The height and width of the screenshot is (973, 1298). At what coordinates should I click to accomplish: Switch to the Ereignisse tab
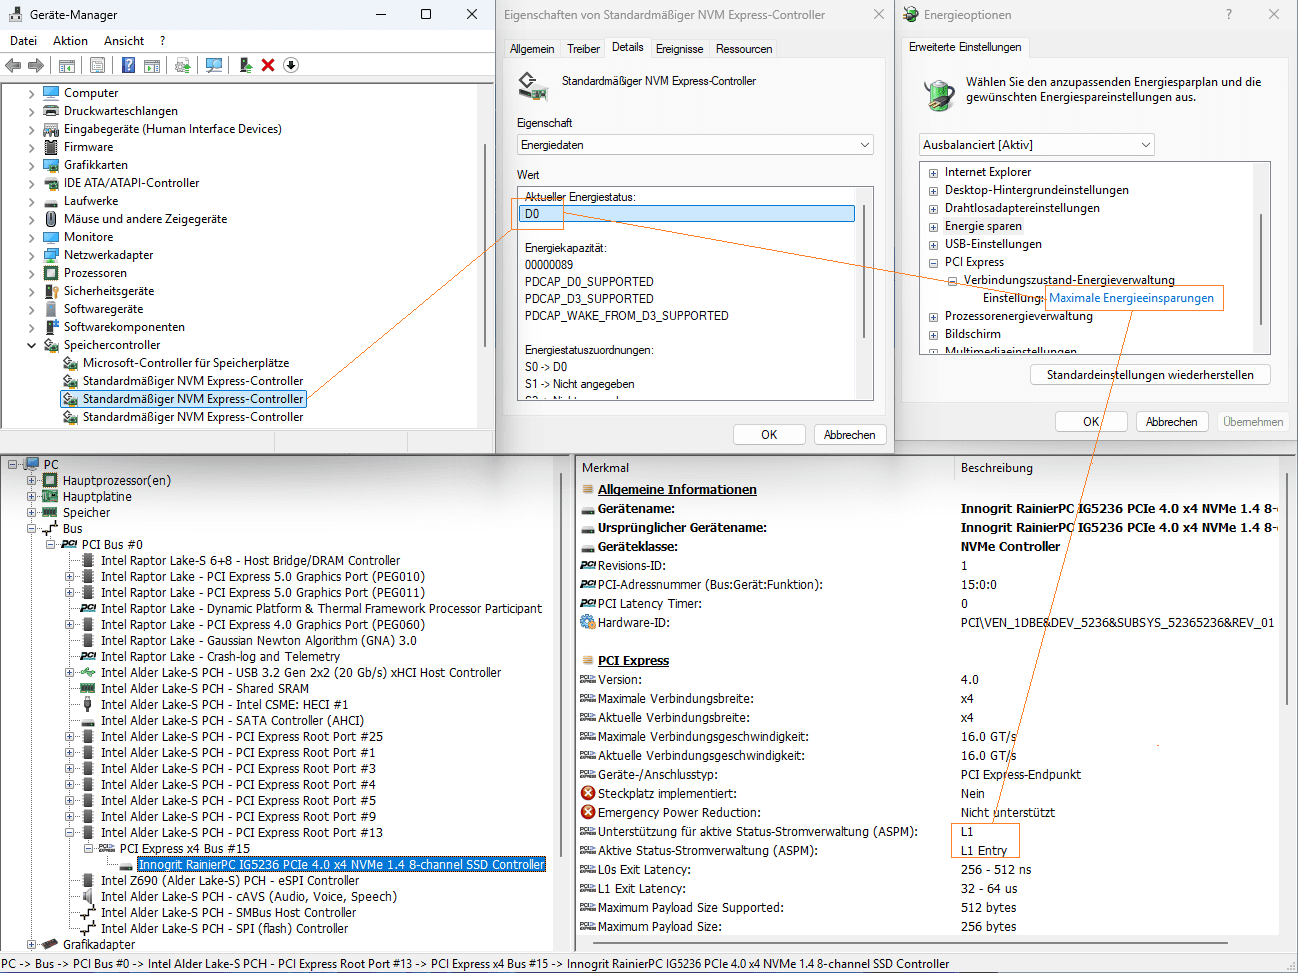[679, 49]
